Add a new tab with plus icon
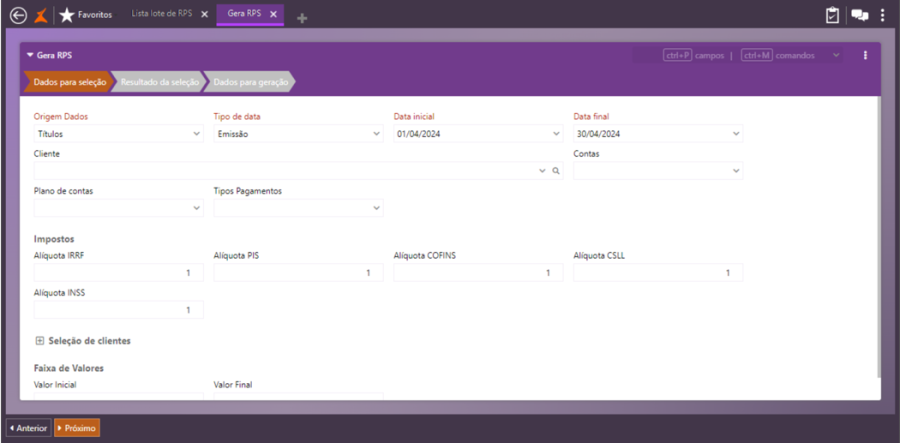 302,18
